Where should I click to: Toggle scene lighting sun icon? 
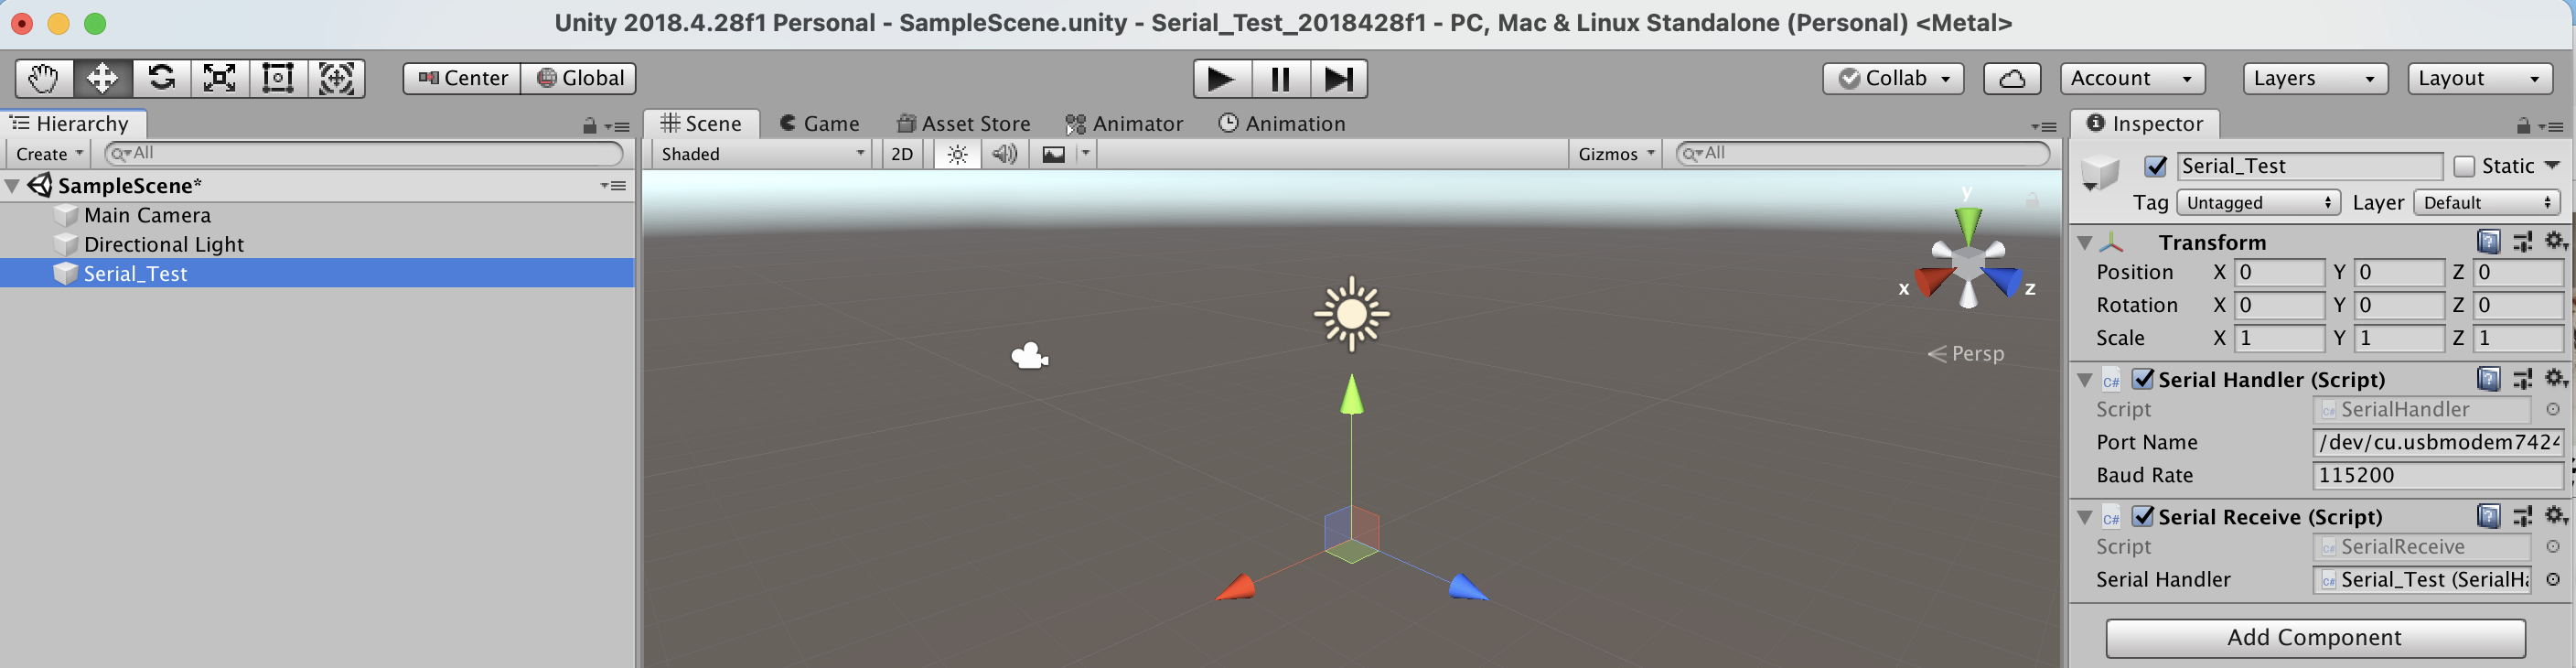pos(957,154)
